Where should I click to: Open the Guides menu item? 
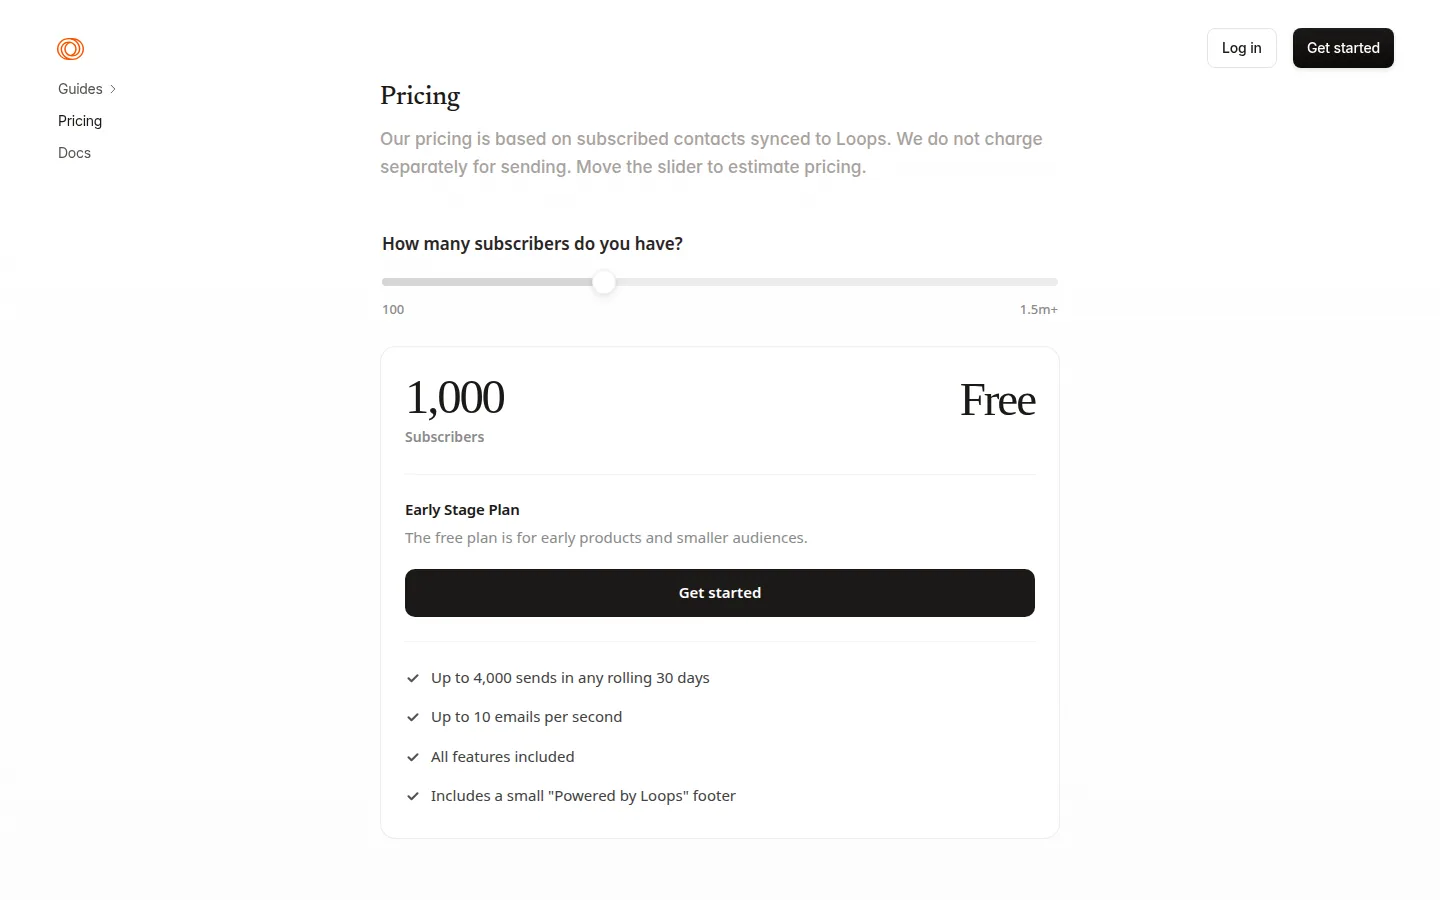(x=80, y=89)
